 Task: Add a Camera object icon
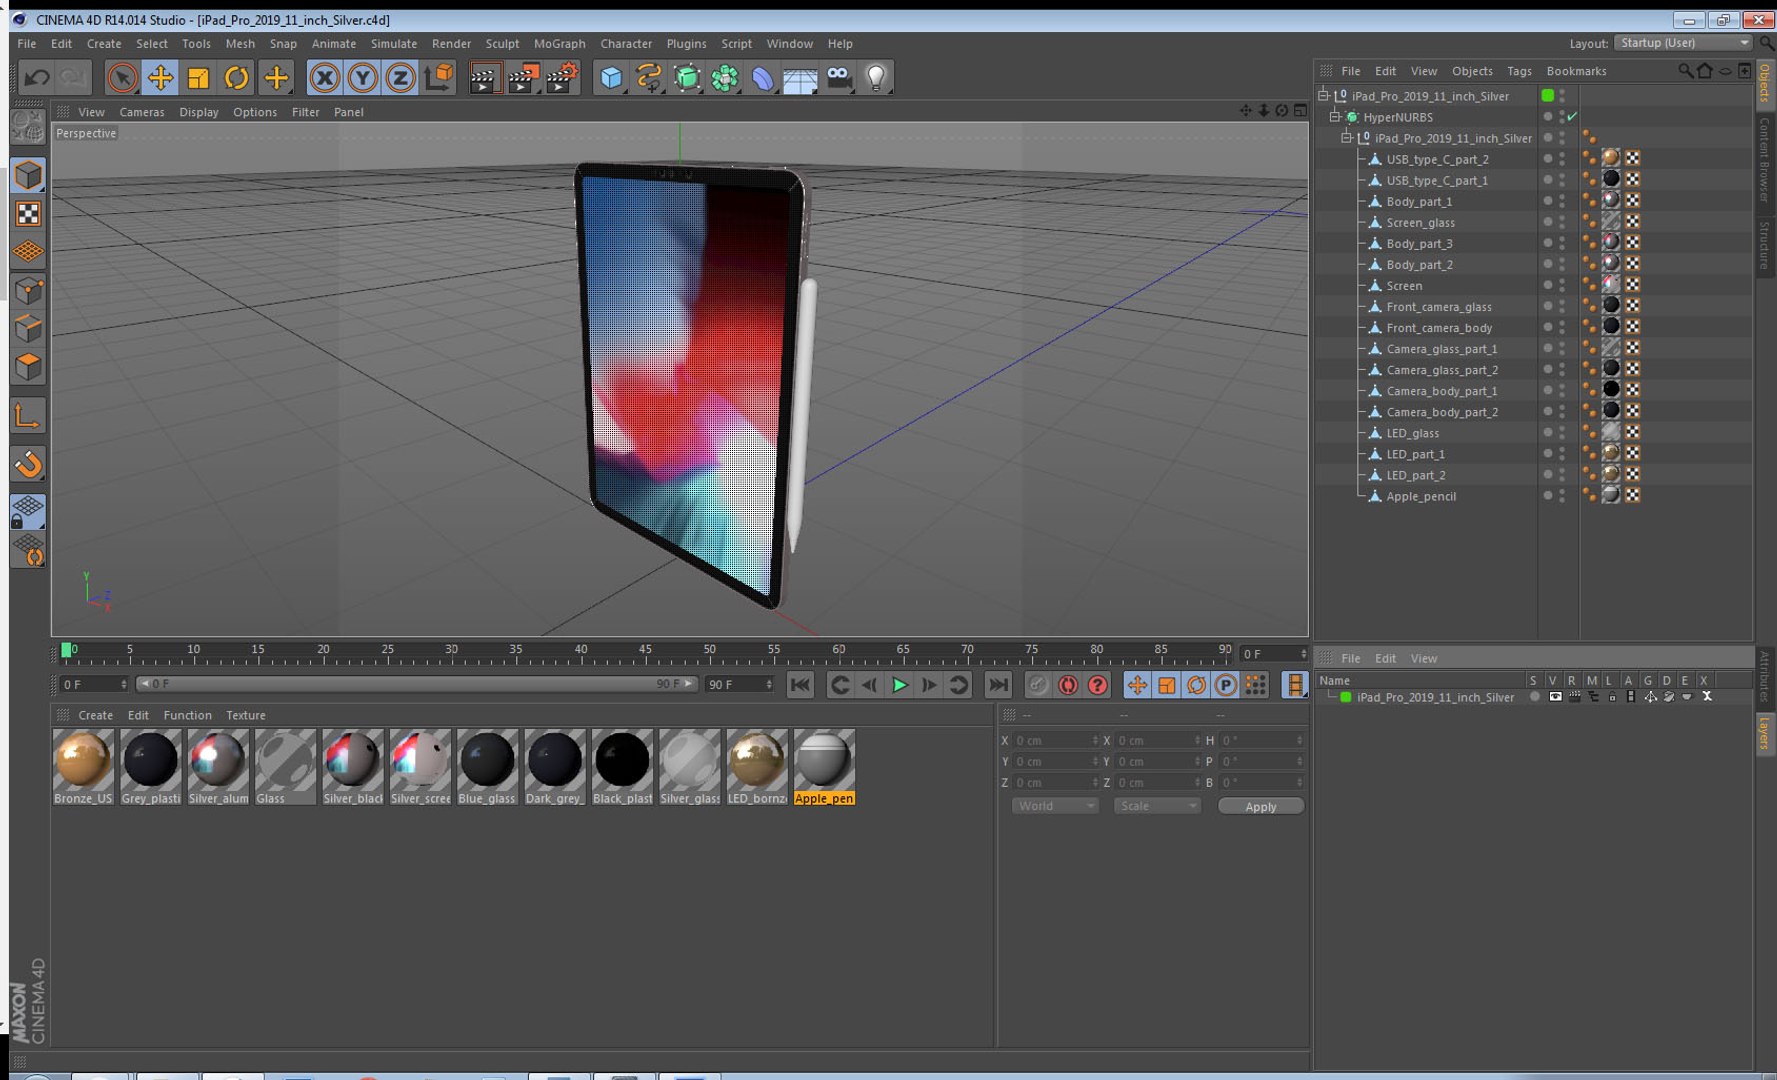[x=839, y=77]
